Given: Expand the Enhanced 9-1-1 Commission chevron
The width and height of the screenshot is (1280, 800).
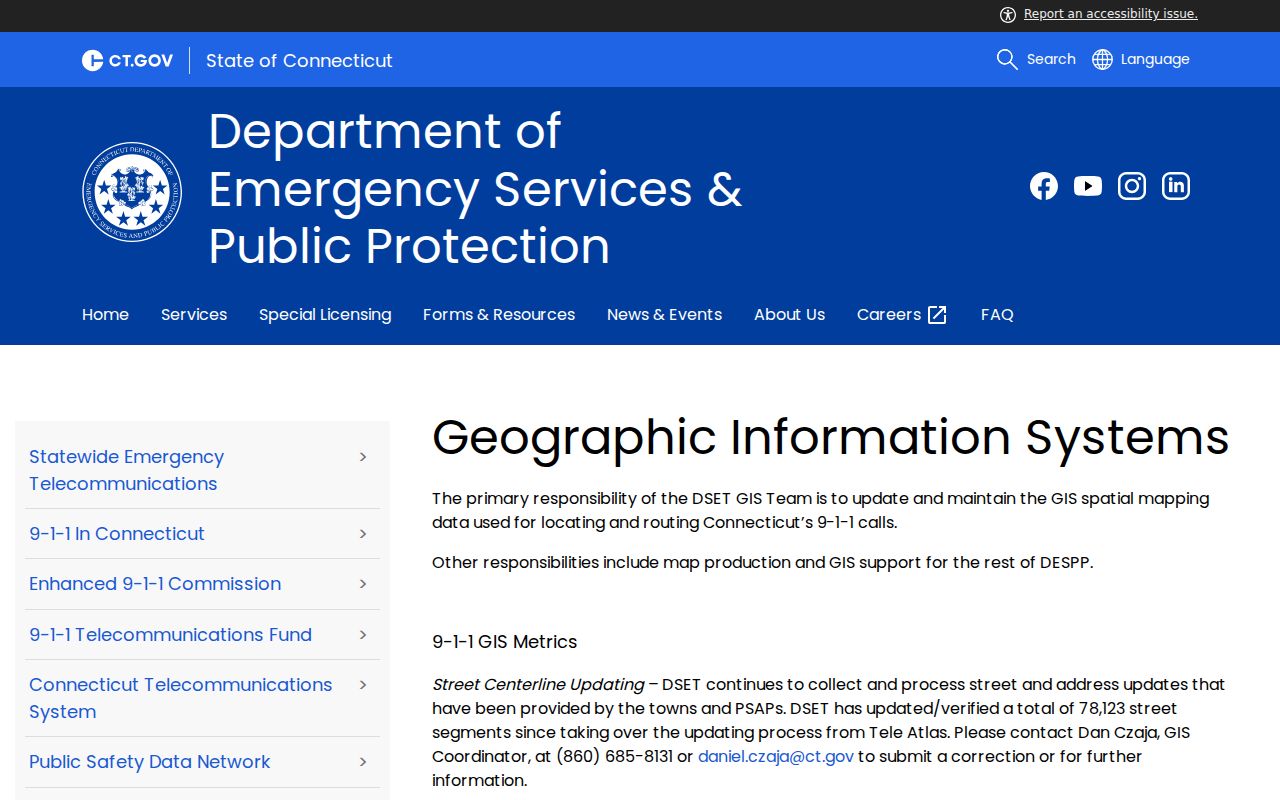Looking at the screenshot, I should coord(363,584).
